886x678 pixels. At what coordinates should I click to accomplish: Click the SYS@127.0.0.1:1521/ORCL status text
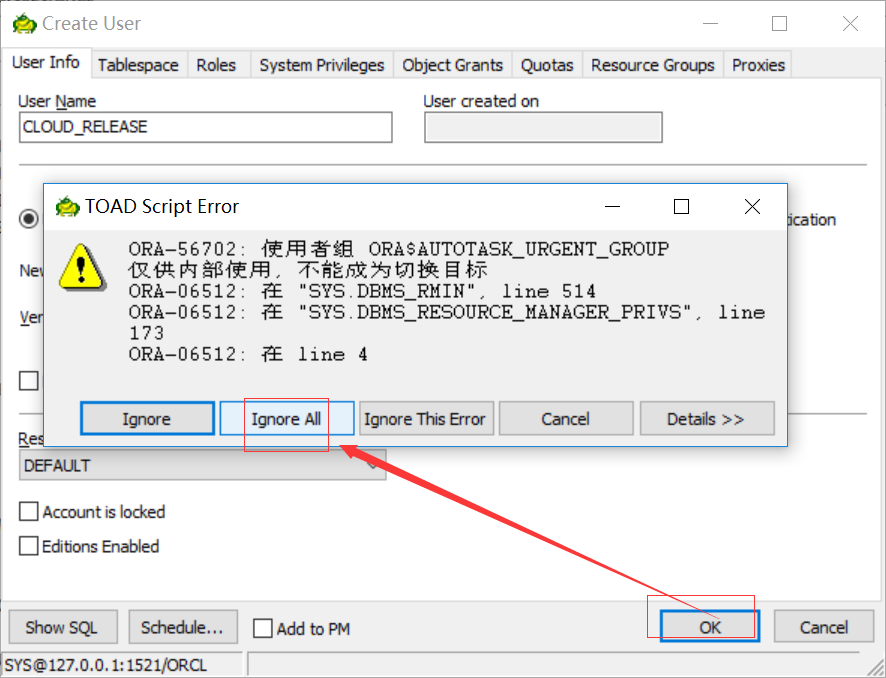106,665
